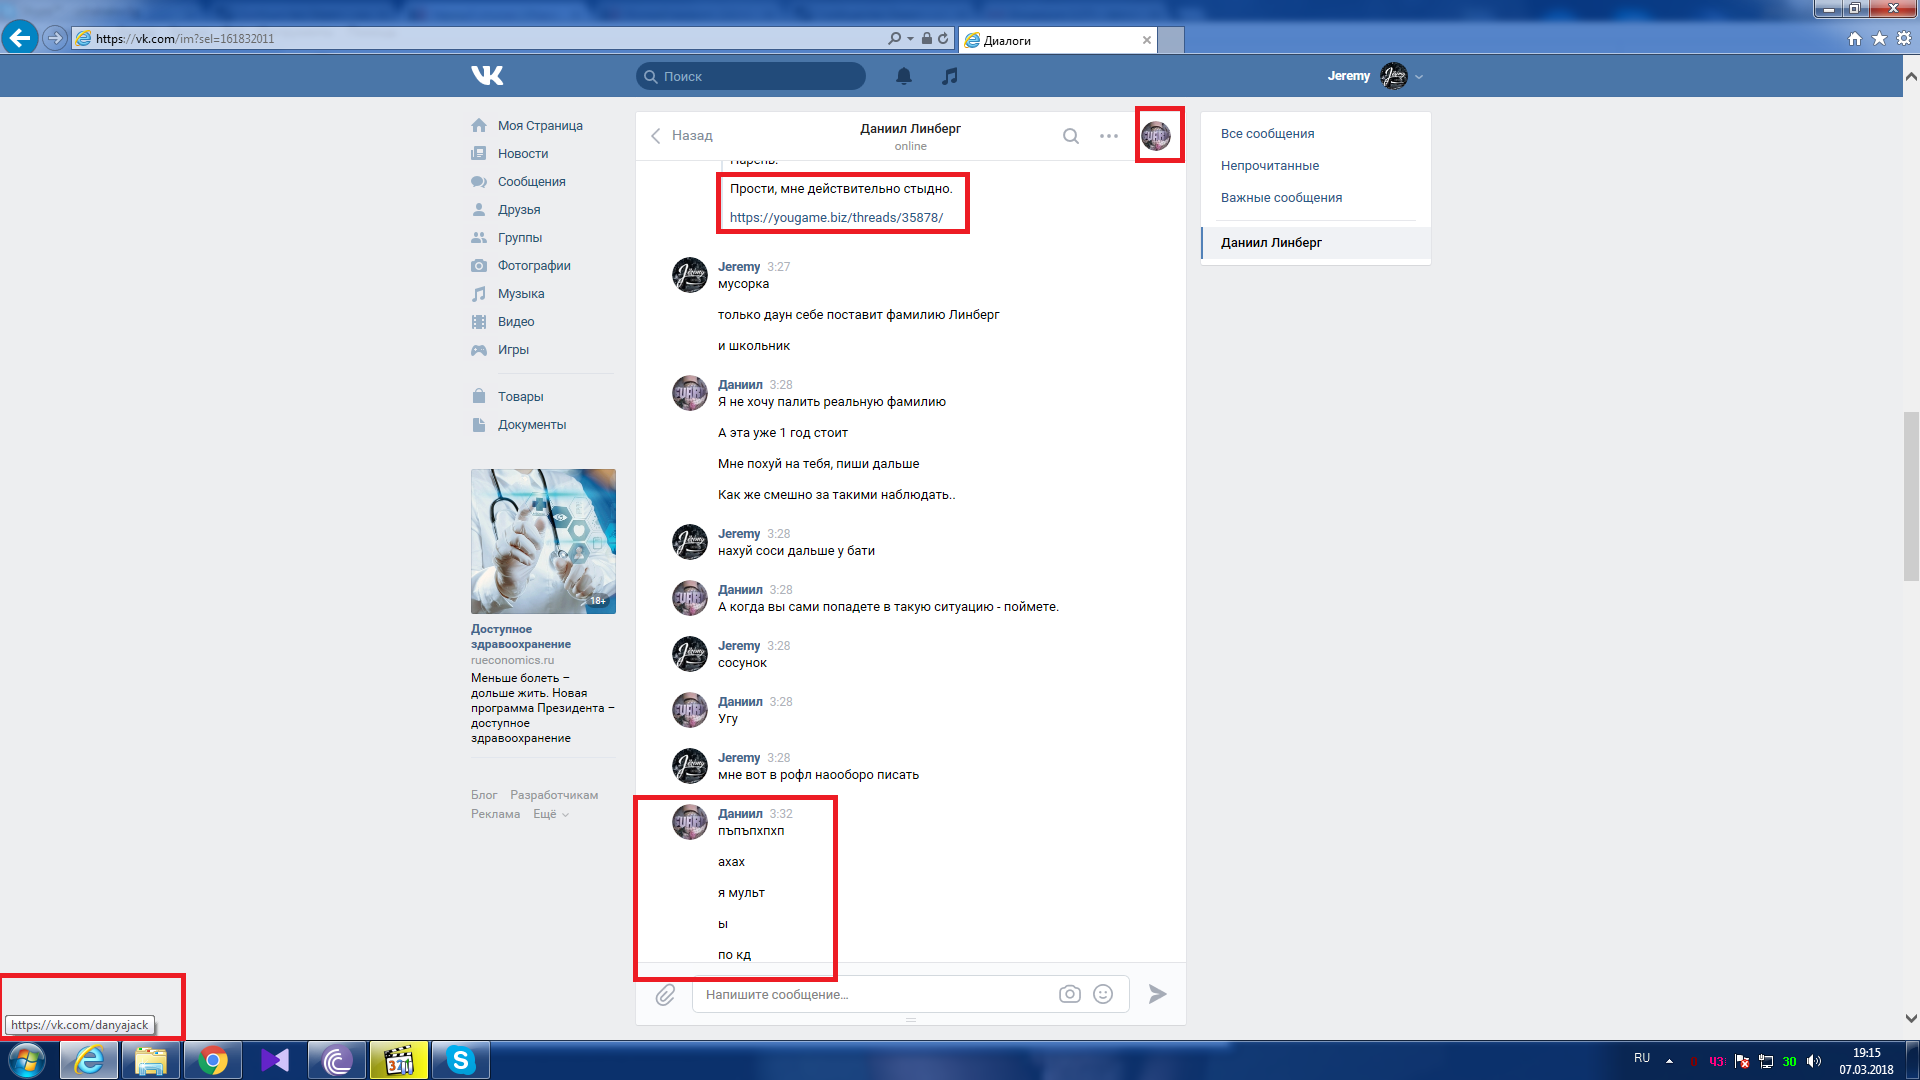Viewport: 1920px width, 1080px height.
Task: Search within conversation magnifier icon
Action: click(1070, 136)
